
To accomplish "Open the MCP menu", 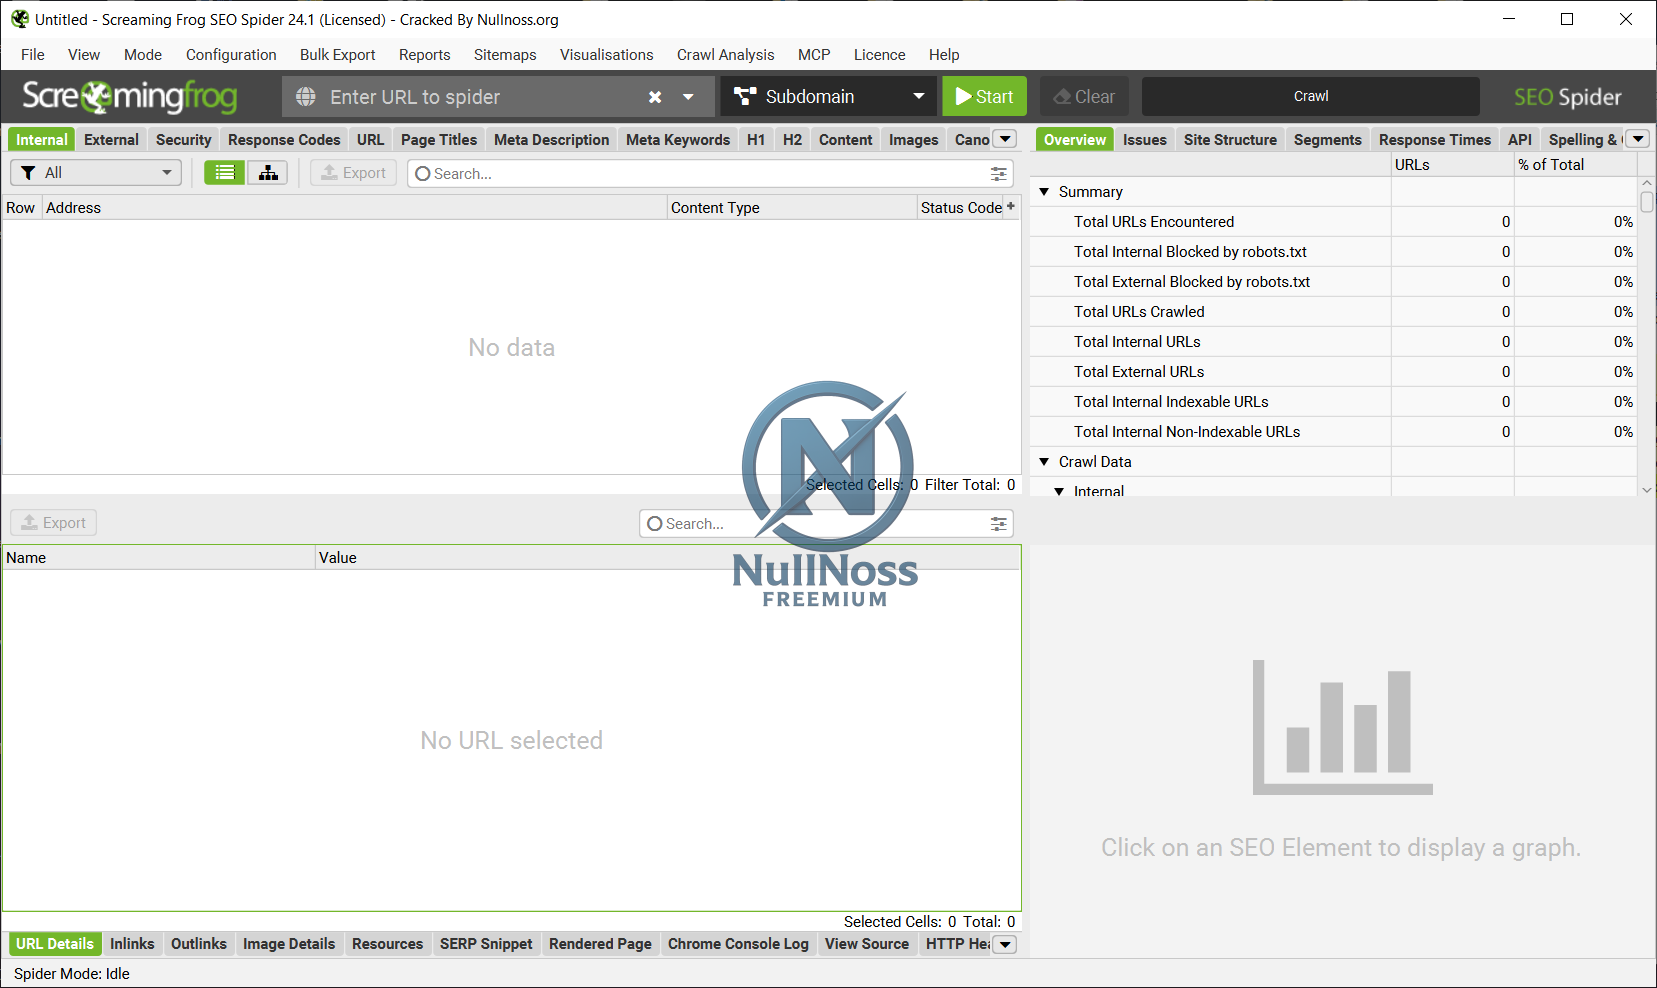I will [x=814, y=55].
